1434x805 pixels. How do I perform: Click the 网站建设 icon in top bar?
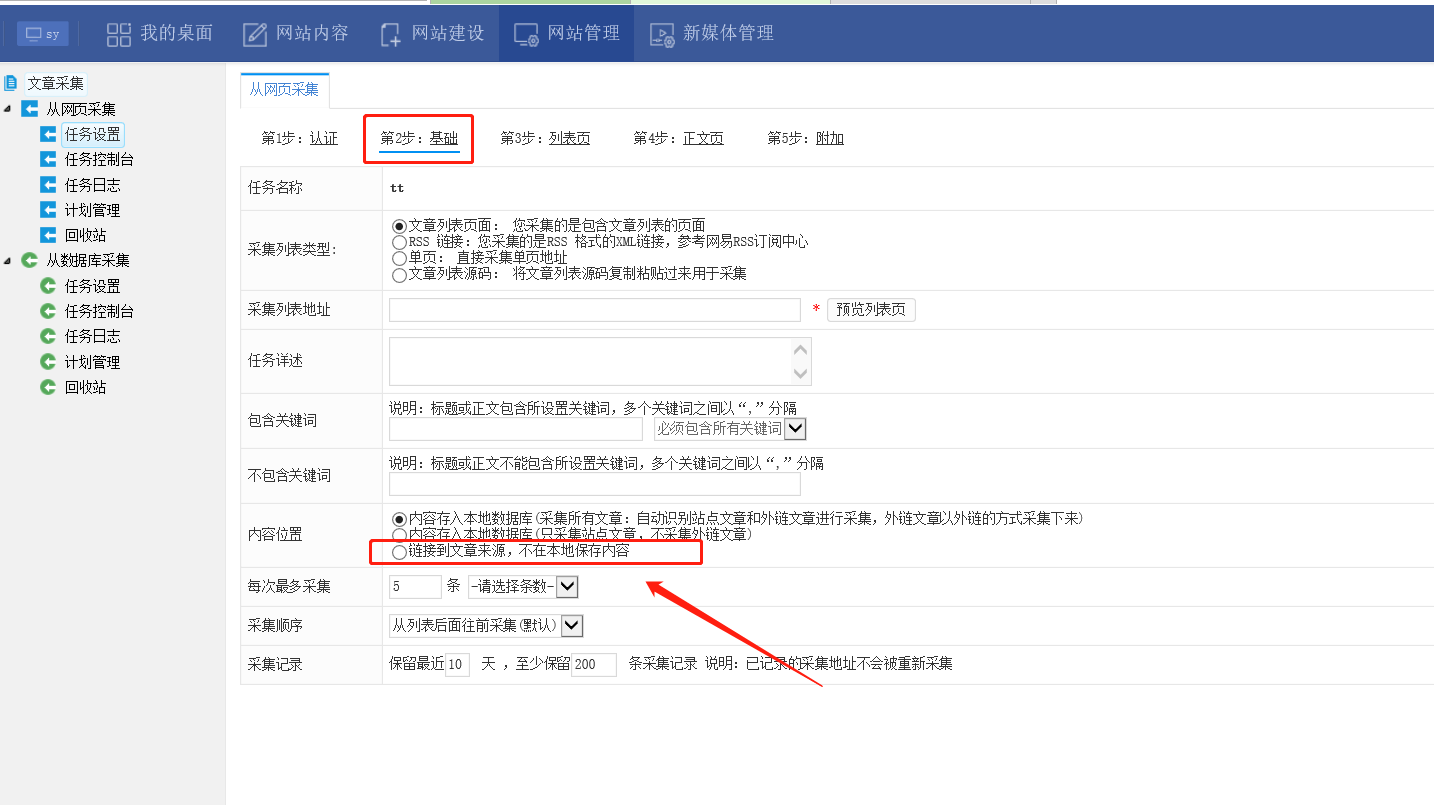pos(391,34)
